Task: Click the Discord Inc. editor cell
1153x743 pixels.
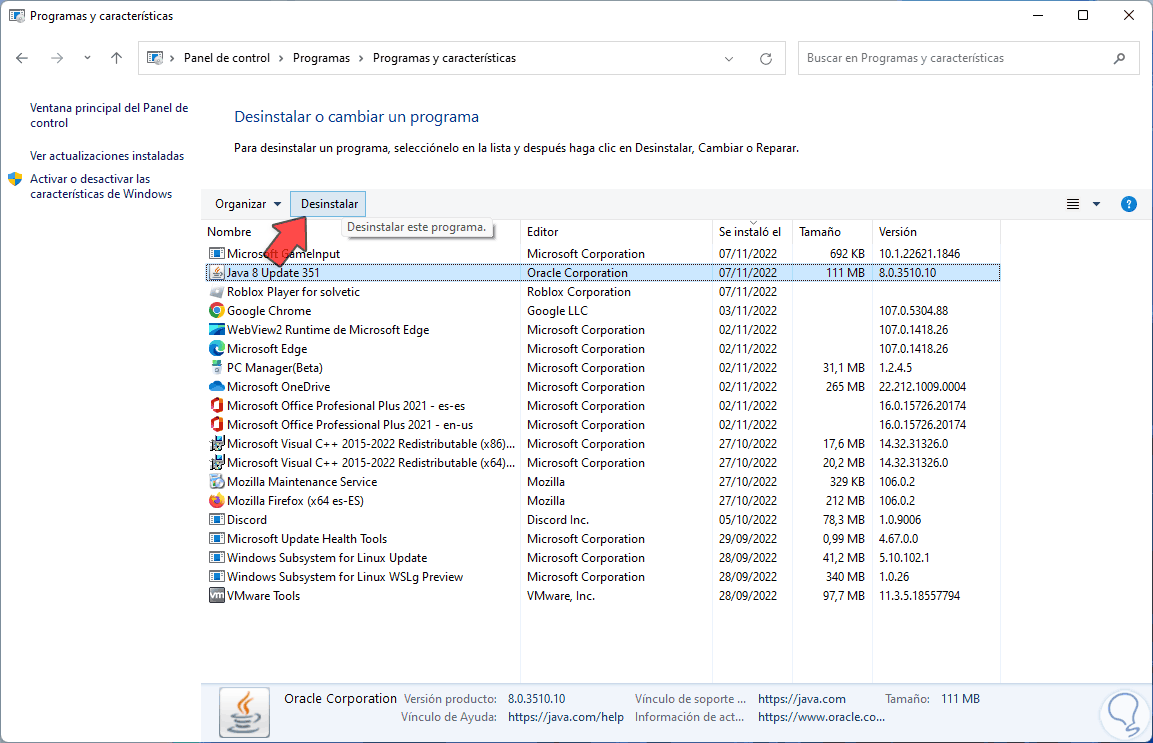Action: tap(557, 520)
